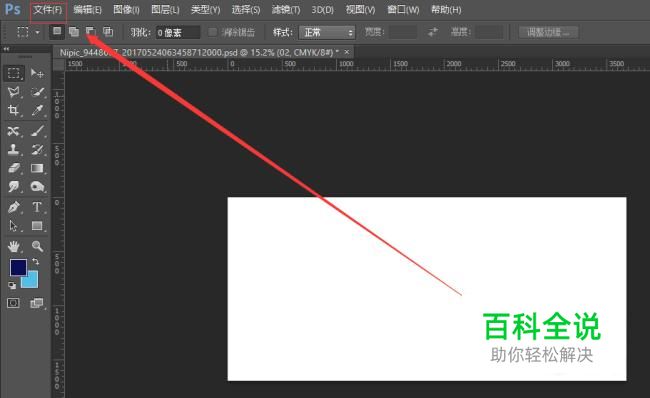Choose the Gradient tool
Image resolution: width=650 pixels, height=398 pixels.
pos(37,168)
